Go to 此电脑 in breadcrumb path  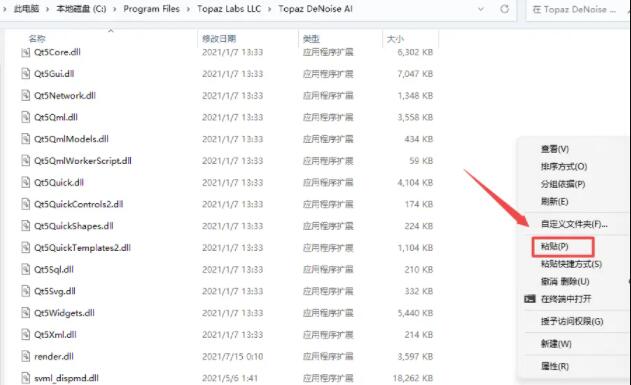coord(27,9)
